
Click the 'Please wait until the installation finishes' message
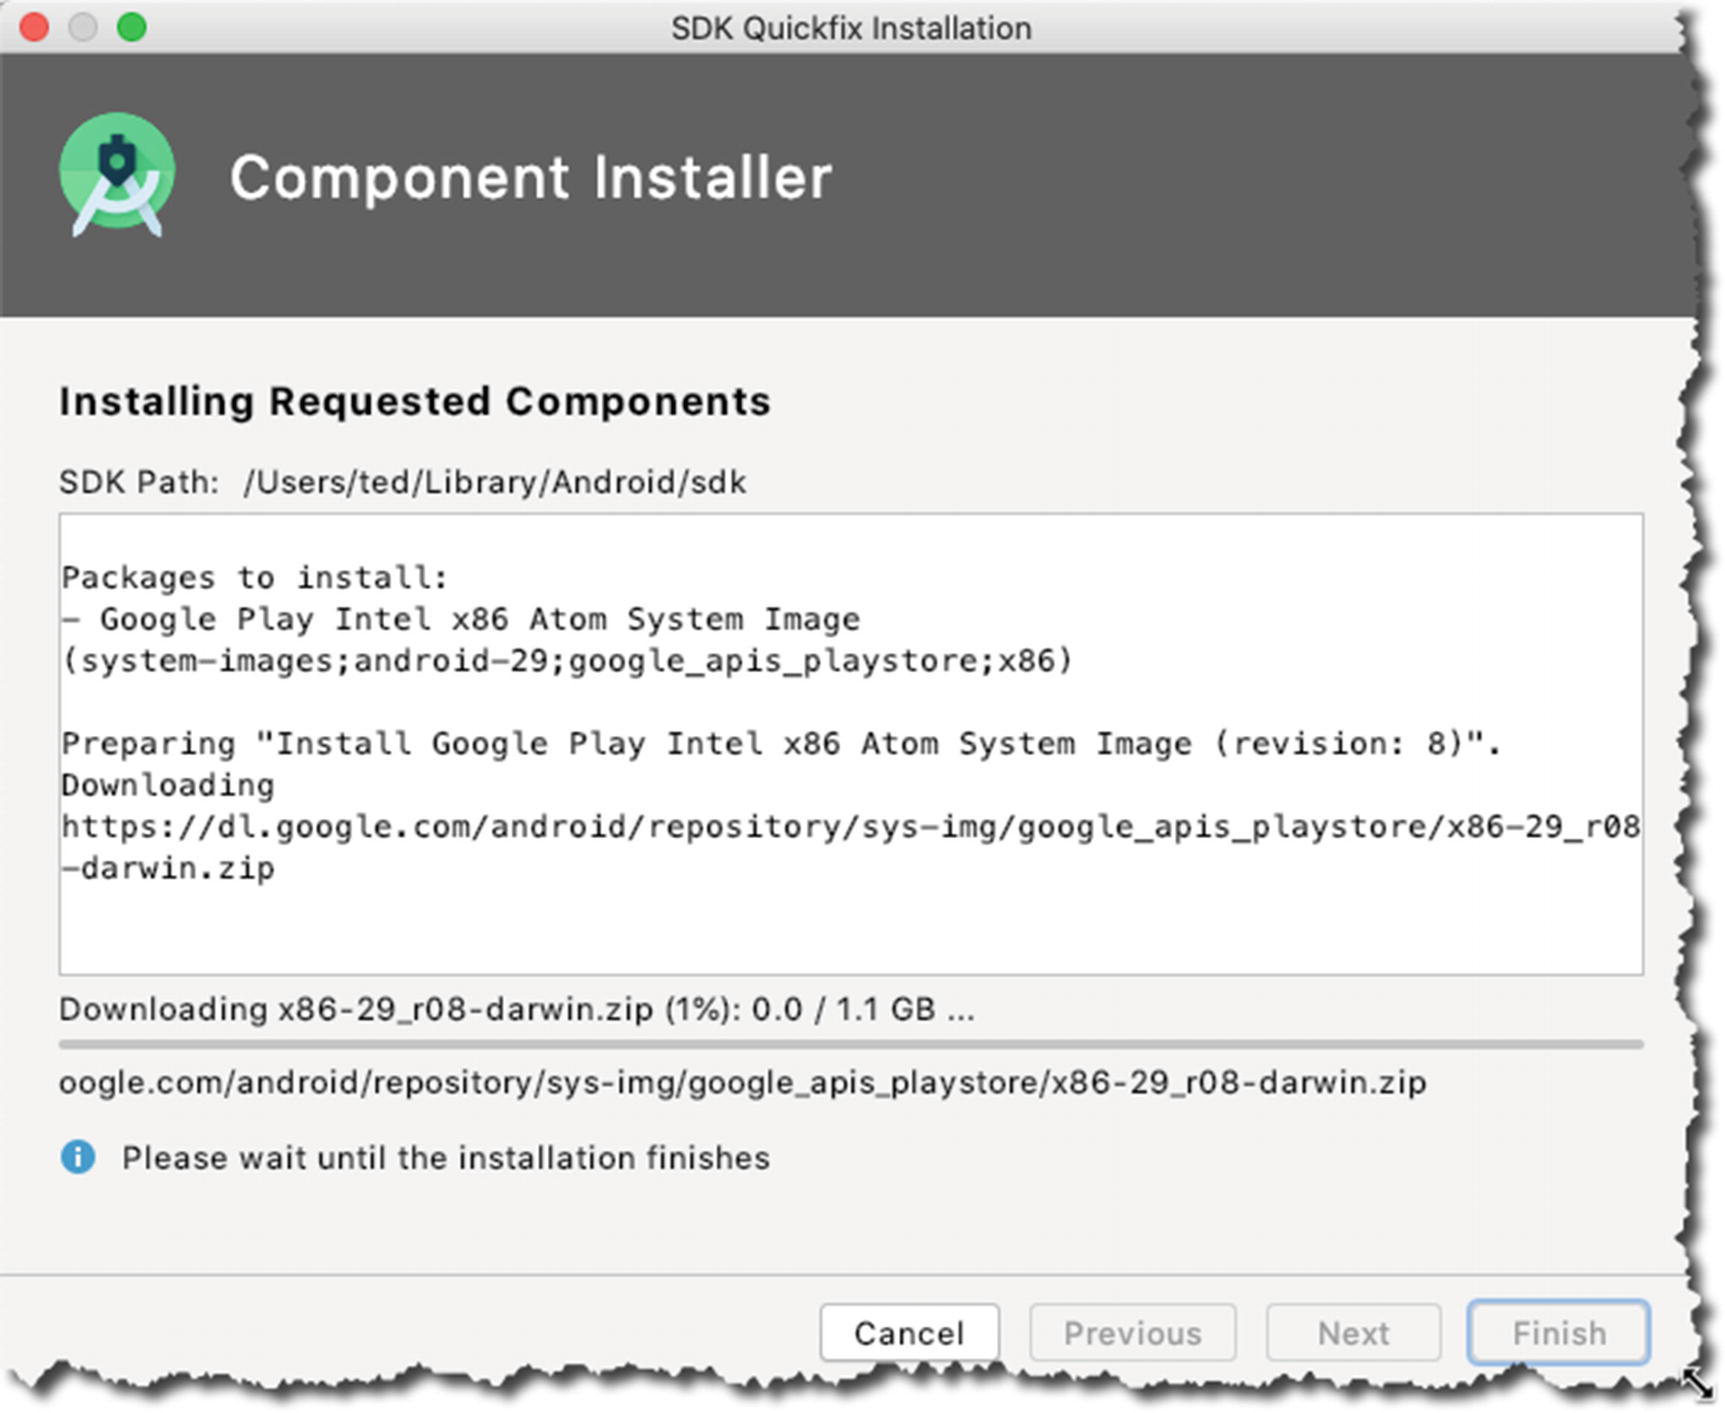coord(446,1158)
